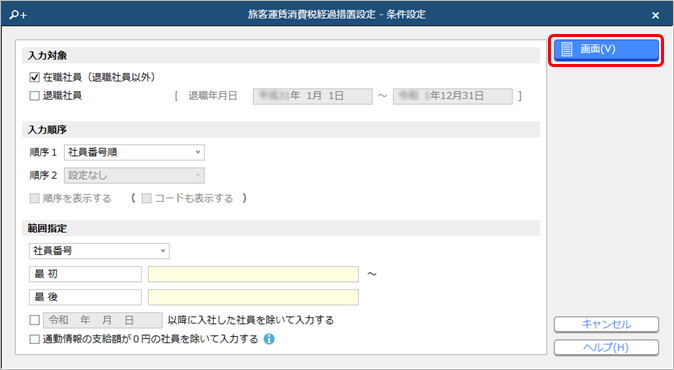
Task: Enable 通勤情報の支給額が0円 exclusion checkbox
Action: pos(34,339)
